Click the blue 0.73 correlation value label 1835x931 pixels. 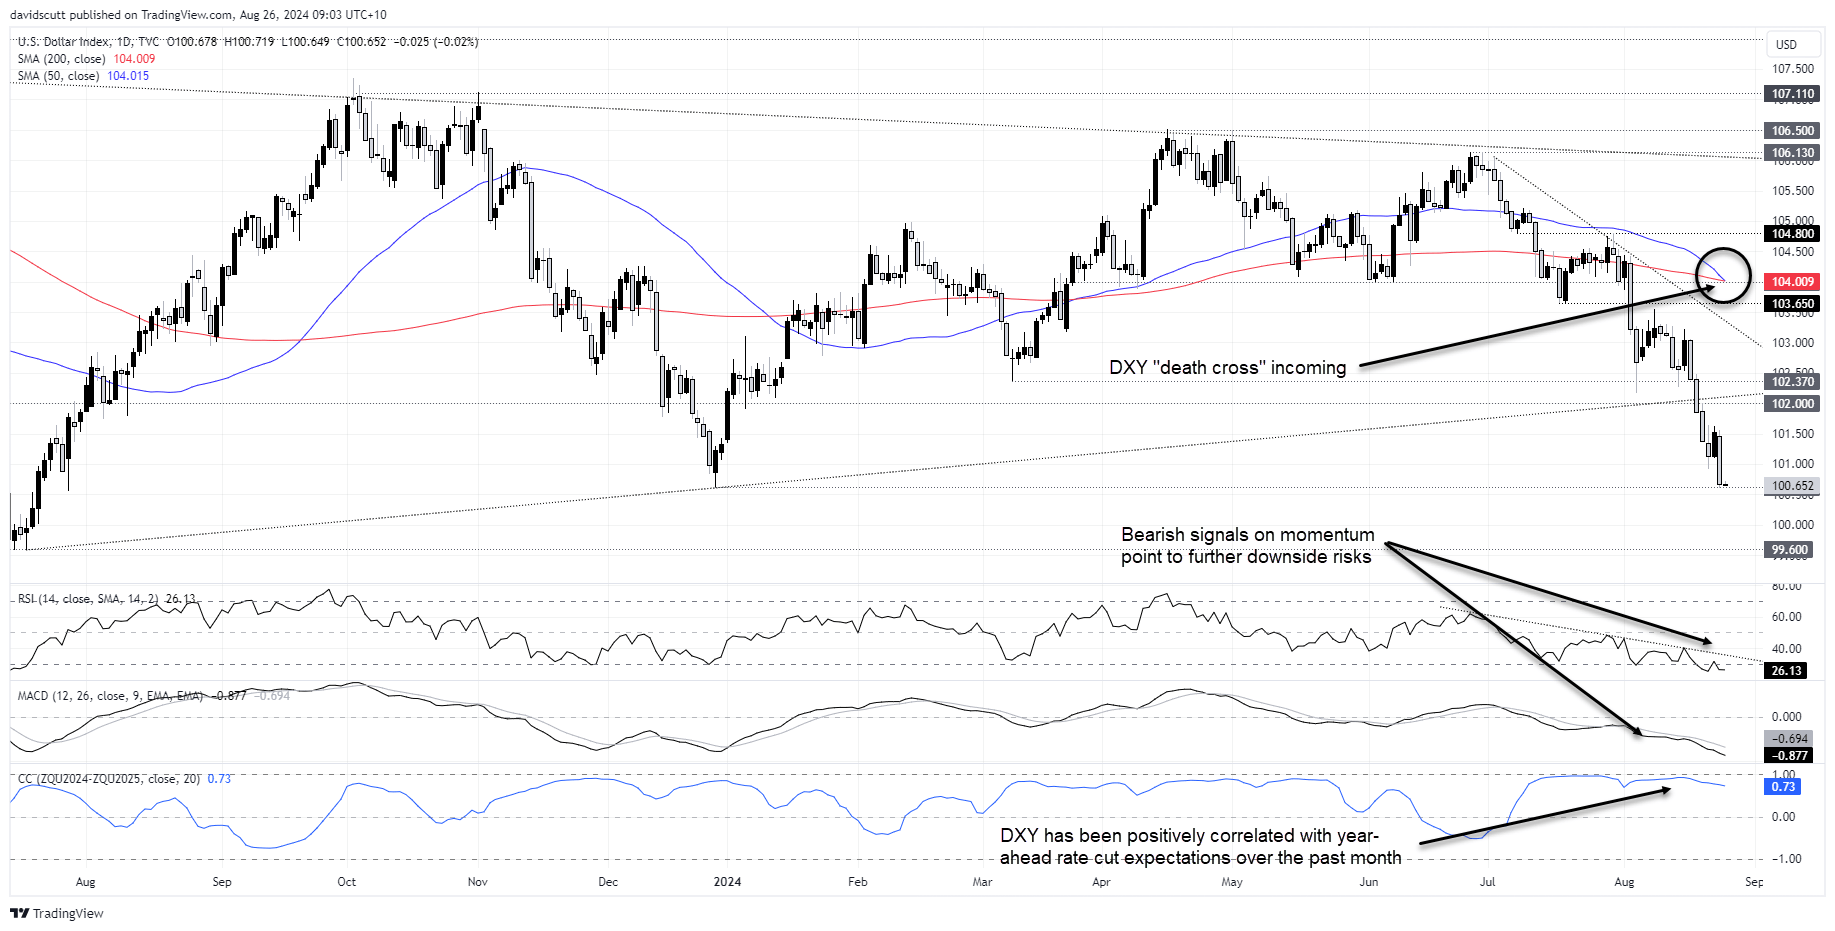(x=1783, y=787)
